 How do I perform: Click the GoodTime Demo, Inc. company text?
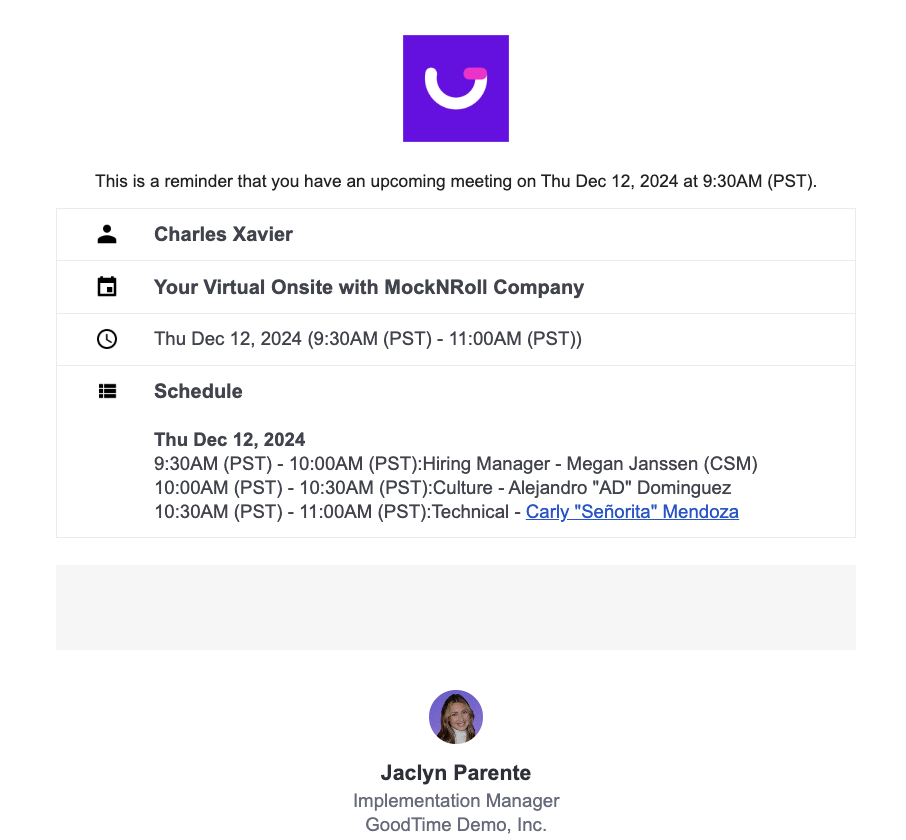pyautogui.click(x=455, y=824)
